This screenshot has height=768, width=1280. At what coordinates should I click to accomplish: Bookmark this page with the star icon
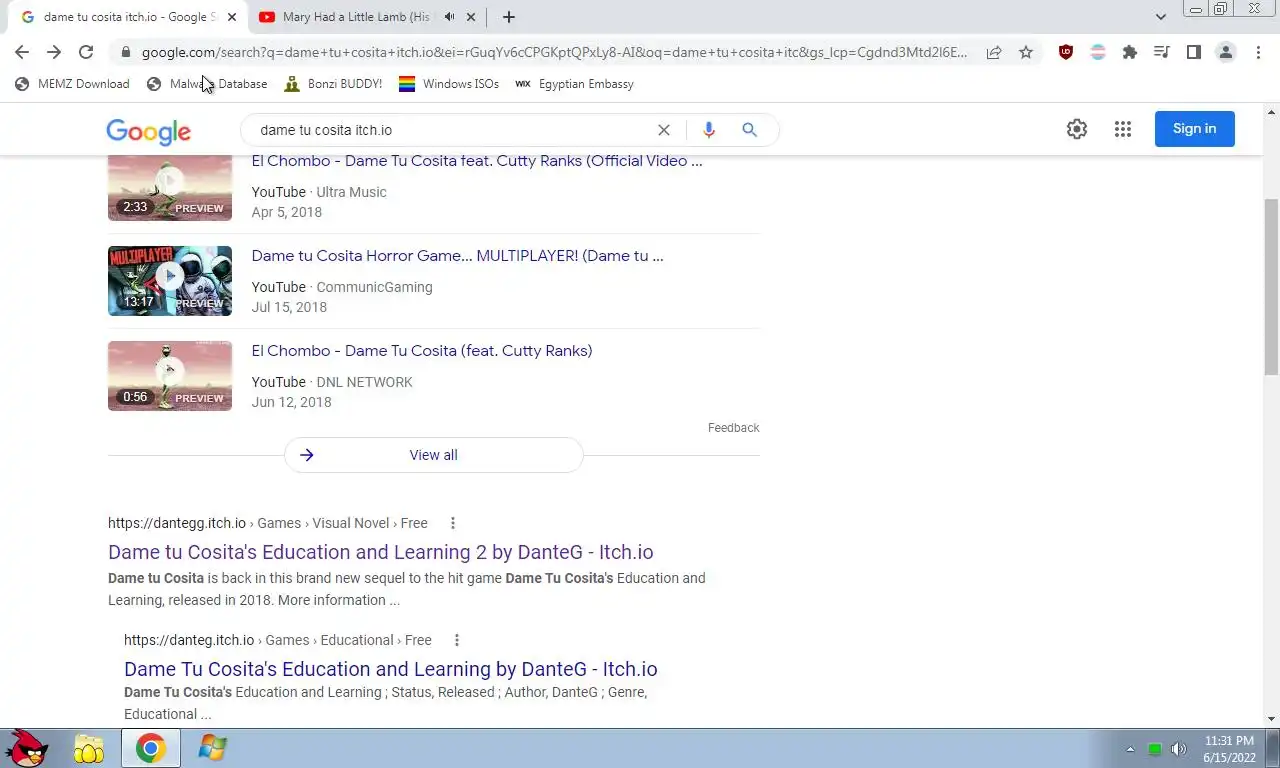1026,52
